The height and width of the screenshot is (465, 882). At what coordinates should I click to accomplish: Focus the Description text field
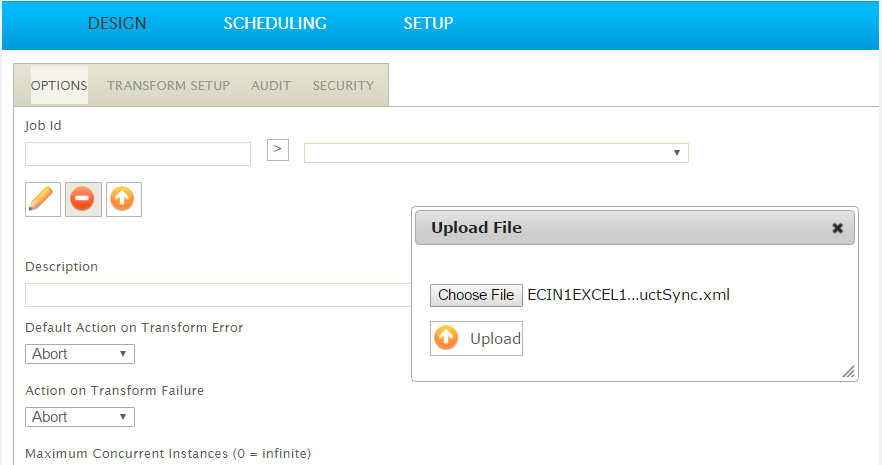point(219,295)
